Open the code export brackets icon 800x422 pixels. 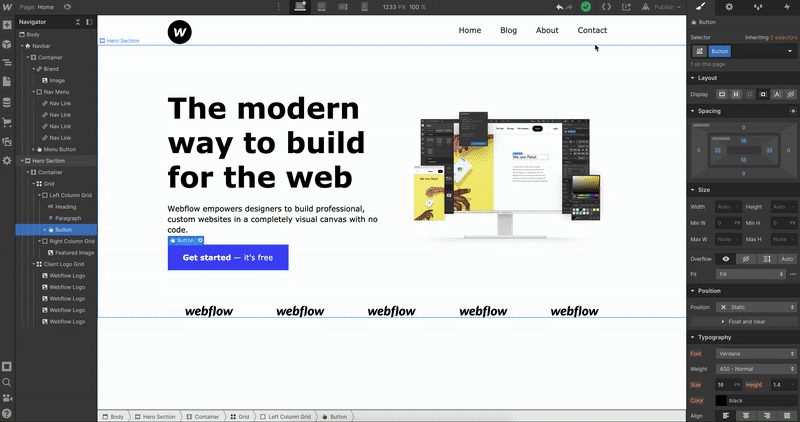606,7
